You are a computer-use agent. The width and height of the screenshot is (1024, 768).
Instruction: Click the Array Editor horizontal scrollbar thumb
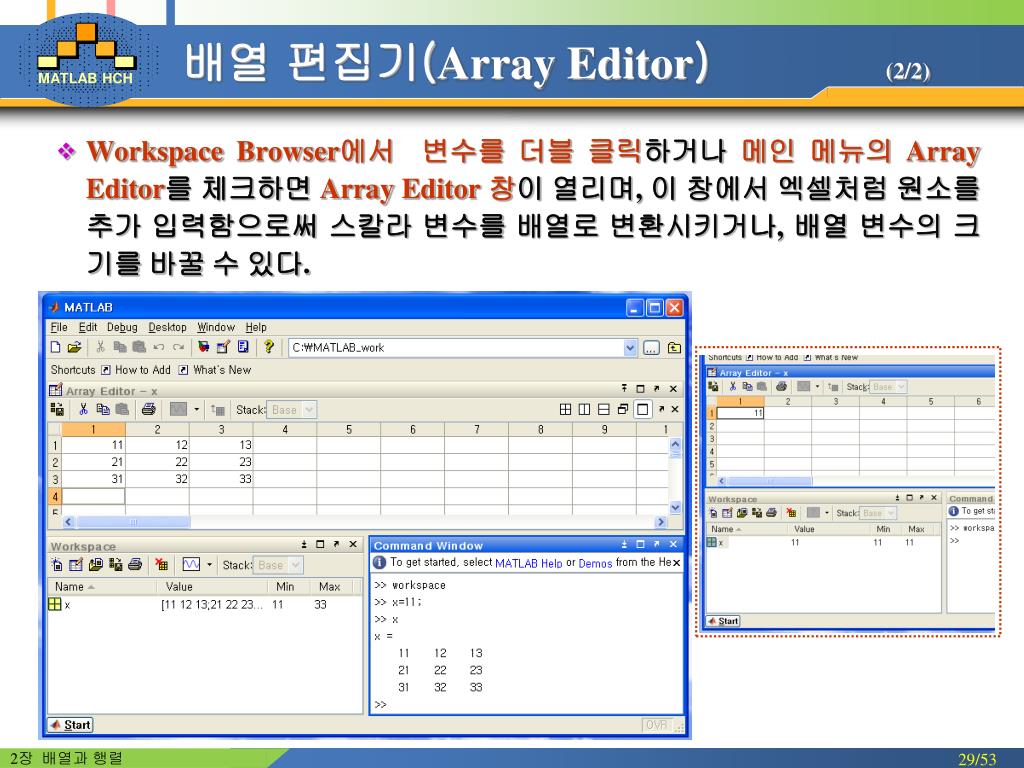pyautogui.click(x=134, y=522)
